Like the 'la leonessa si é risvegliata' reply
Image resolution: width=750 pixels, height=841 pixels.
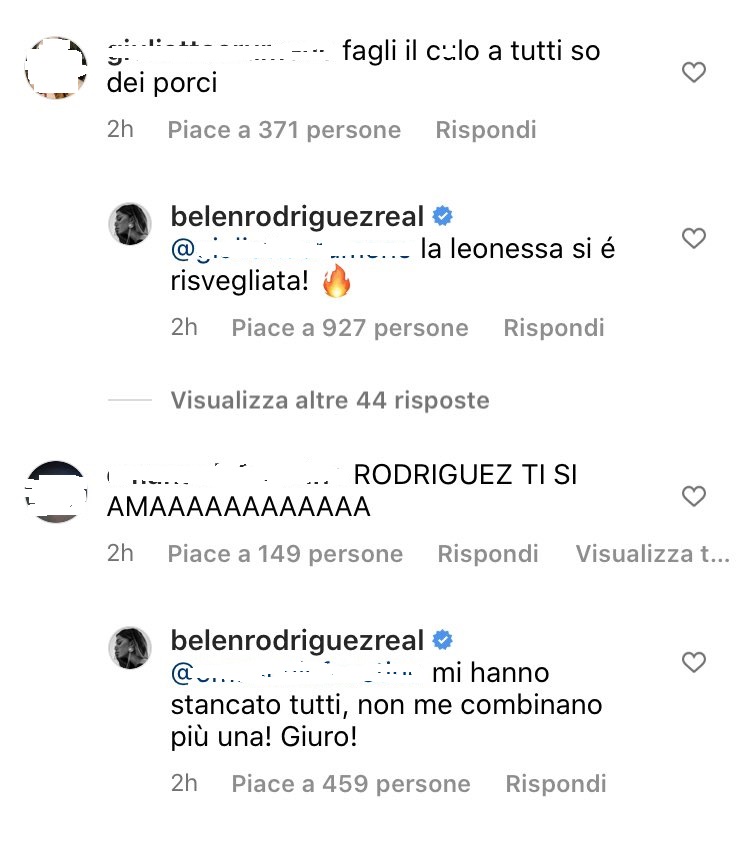tap(693, 238)
